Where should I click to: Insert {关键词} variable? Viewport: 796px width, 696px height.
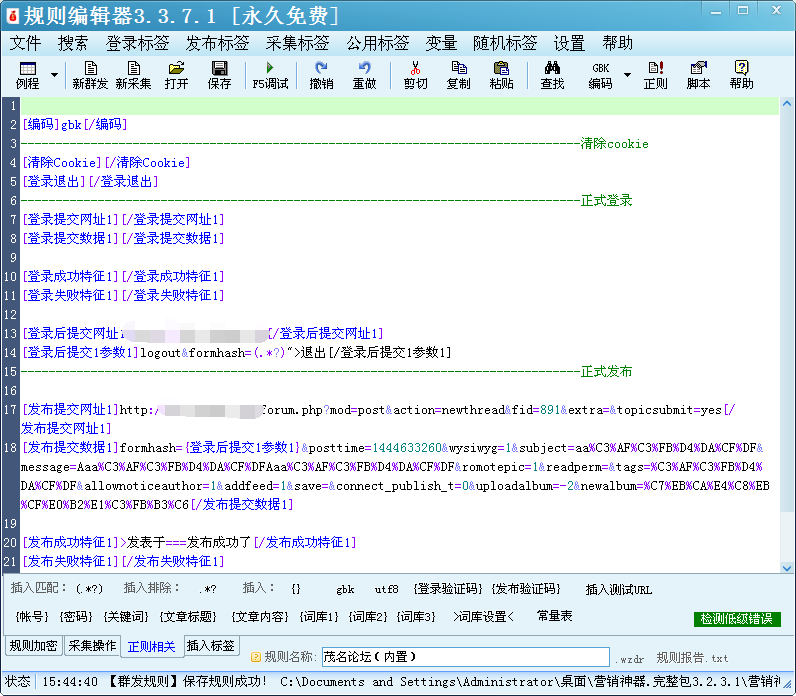(126, 616)
